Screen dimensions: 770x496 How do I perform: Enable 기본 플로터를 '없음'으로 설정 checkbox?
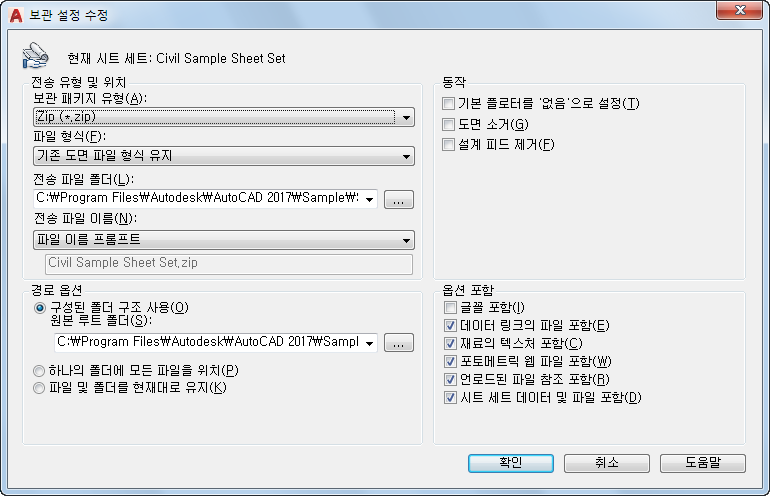[448, 104]
